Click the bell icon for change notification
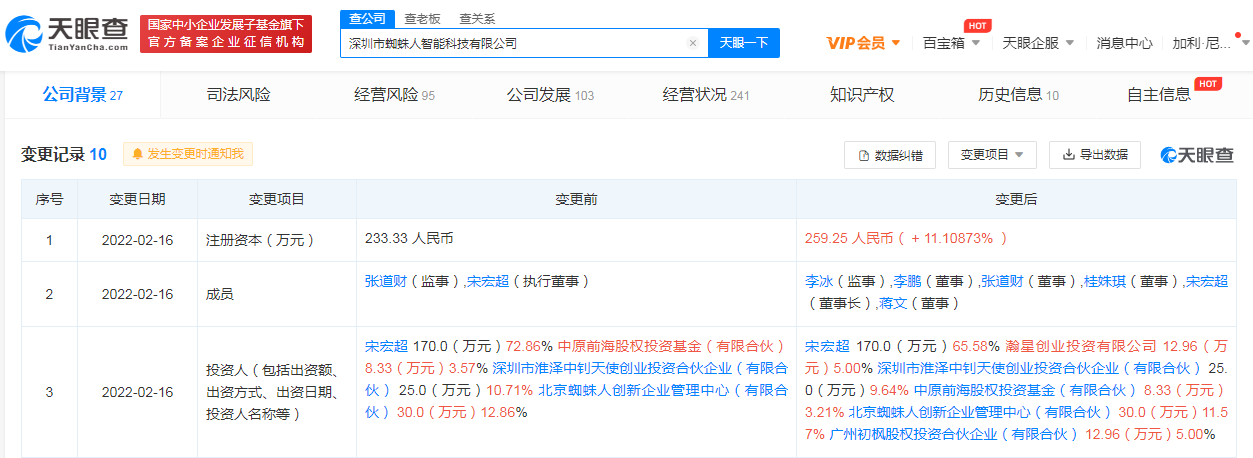 pyautogui.click(x=138, y=155)
